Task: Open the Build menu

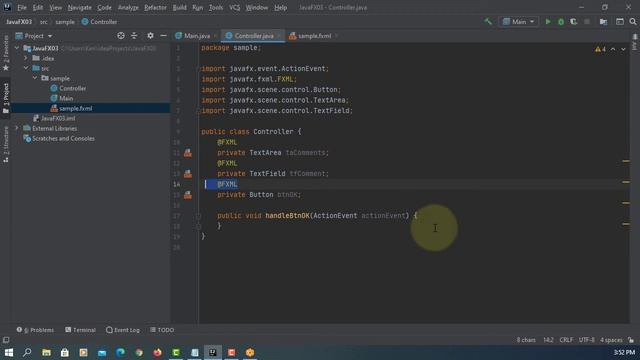Action: coord(179,7)
